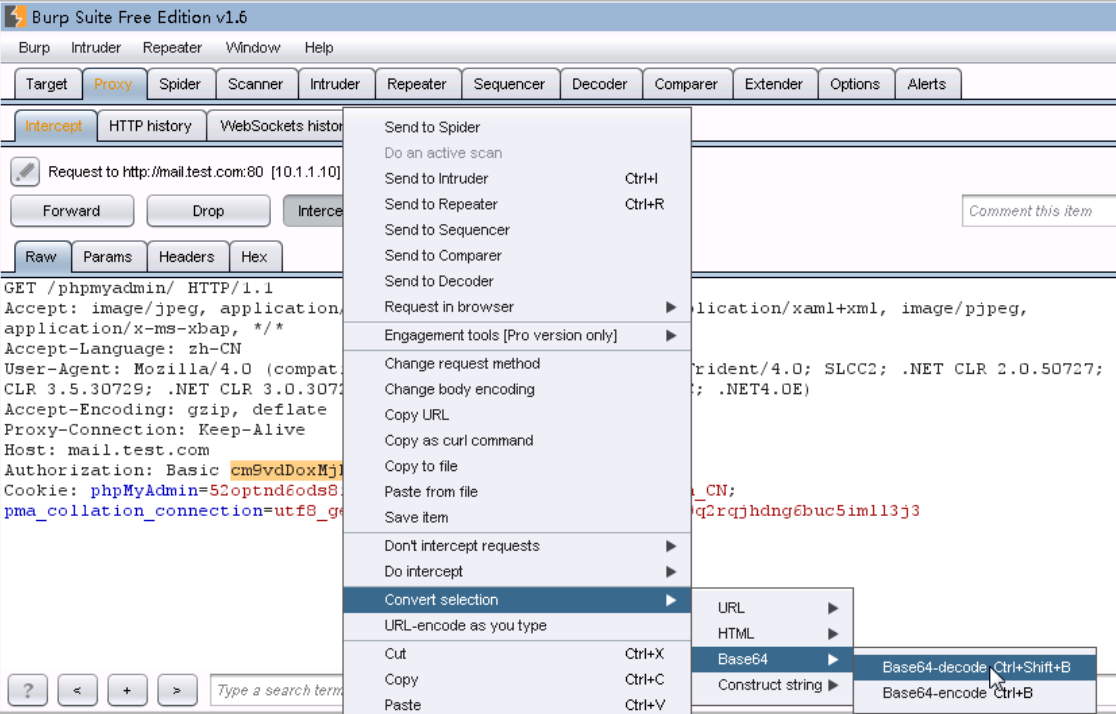
Task: Open the Burp menu
Action: pyautogui.click(x=34, y=48)
